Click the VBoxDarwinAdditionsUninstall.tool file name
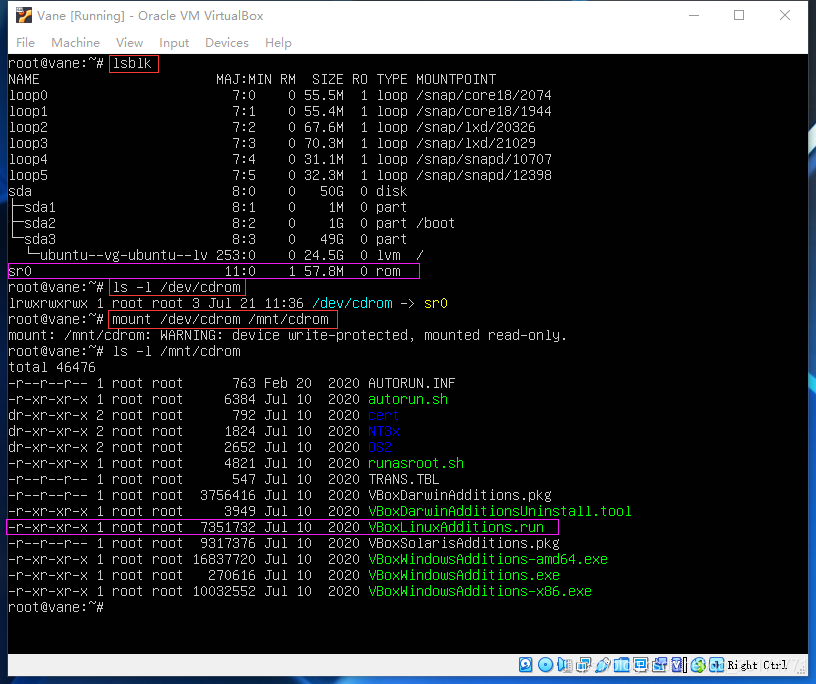816x684 pixels. (x=500, y=512)
